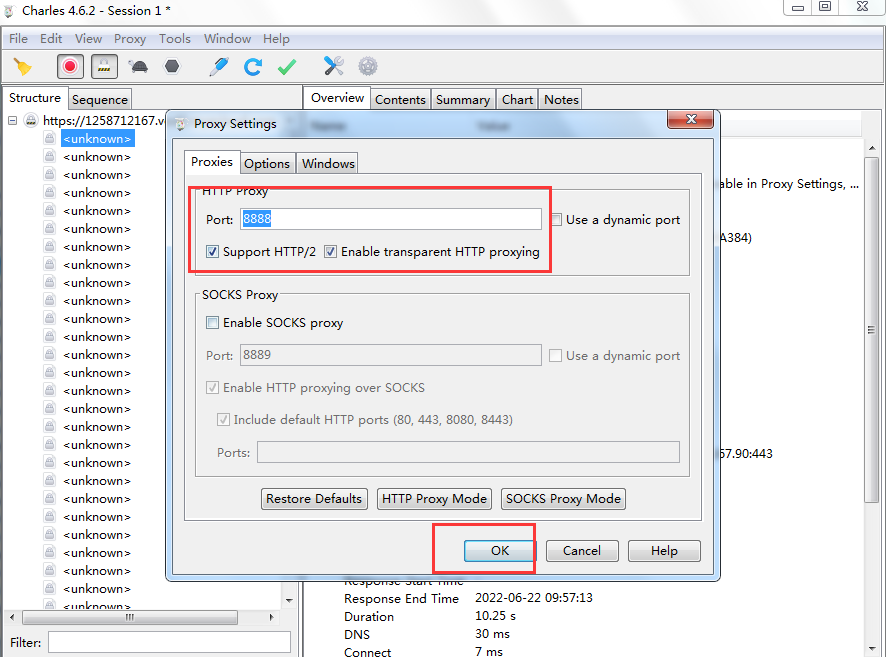Click Restore Defaults button
886x657 pixels.
pos(314,499)
